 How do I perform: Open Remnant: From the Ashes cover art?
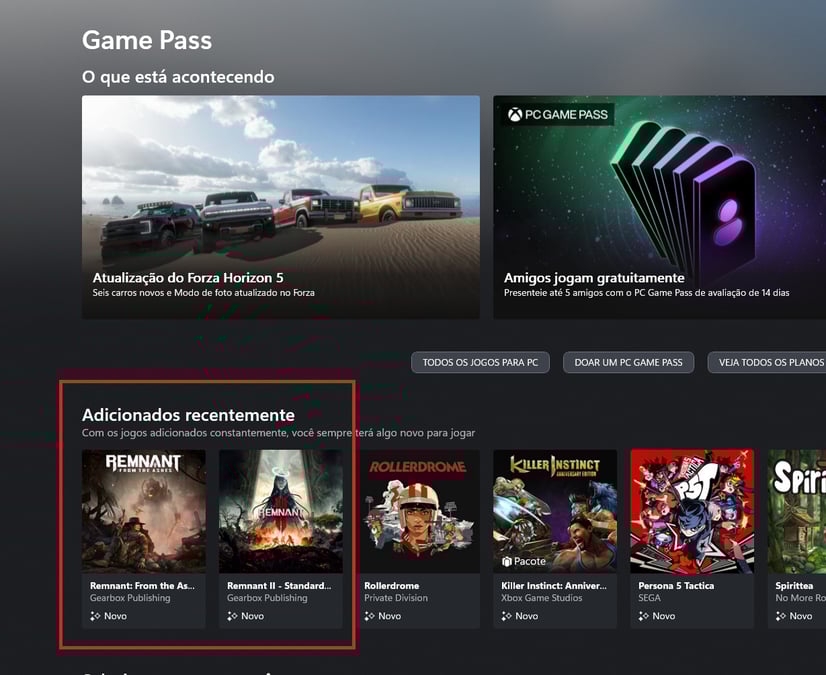144,511
